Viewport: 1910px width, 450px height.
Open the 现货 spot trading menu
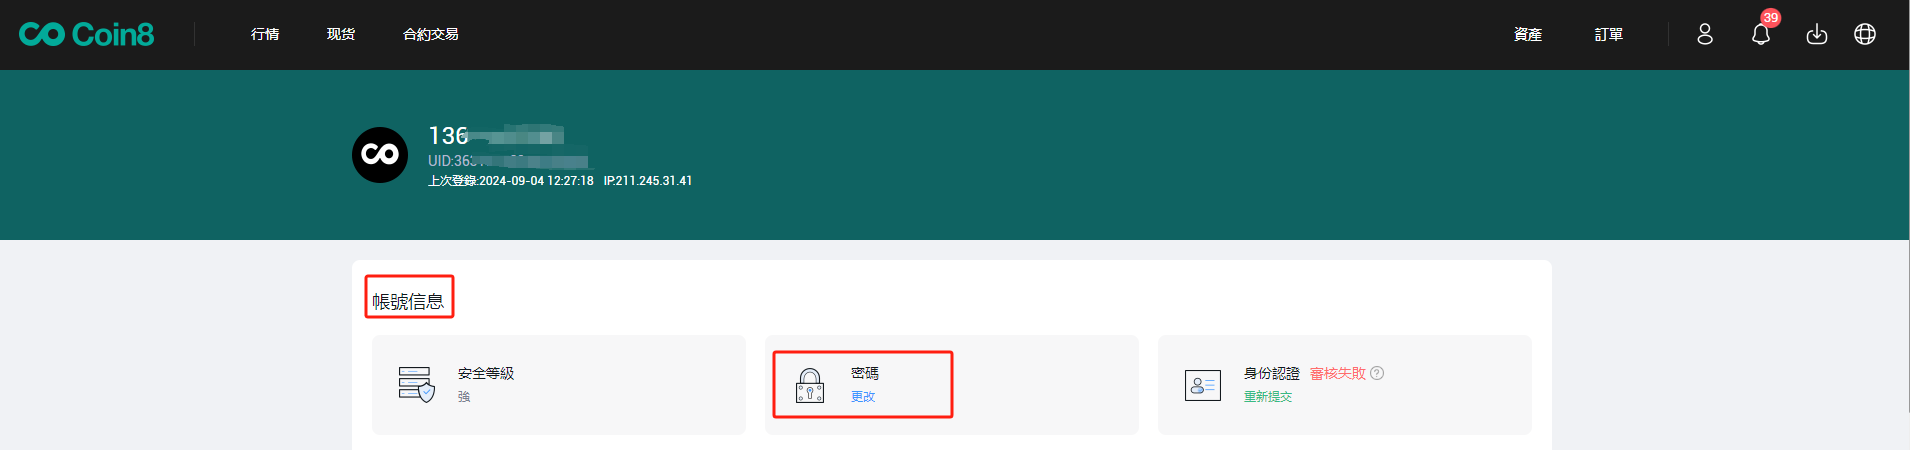coord(341,34)
